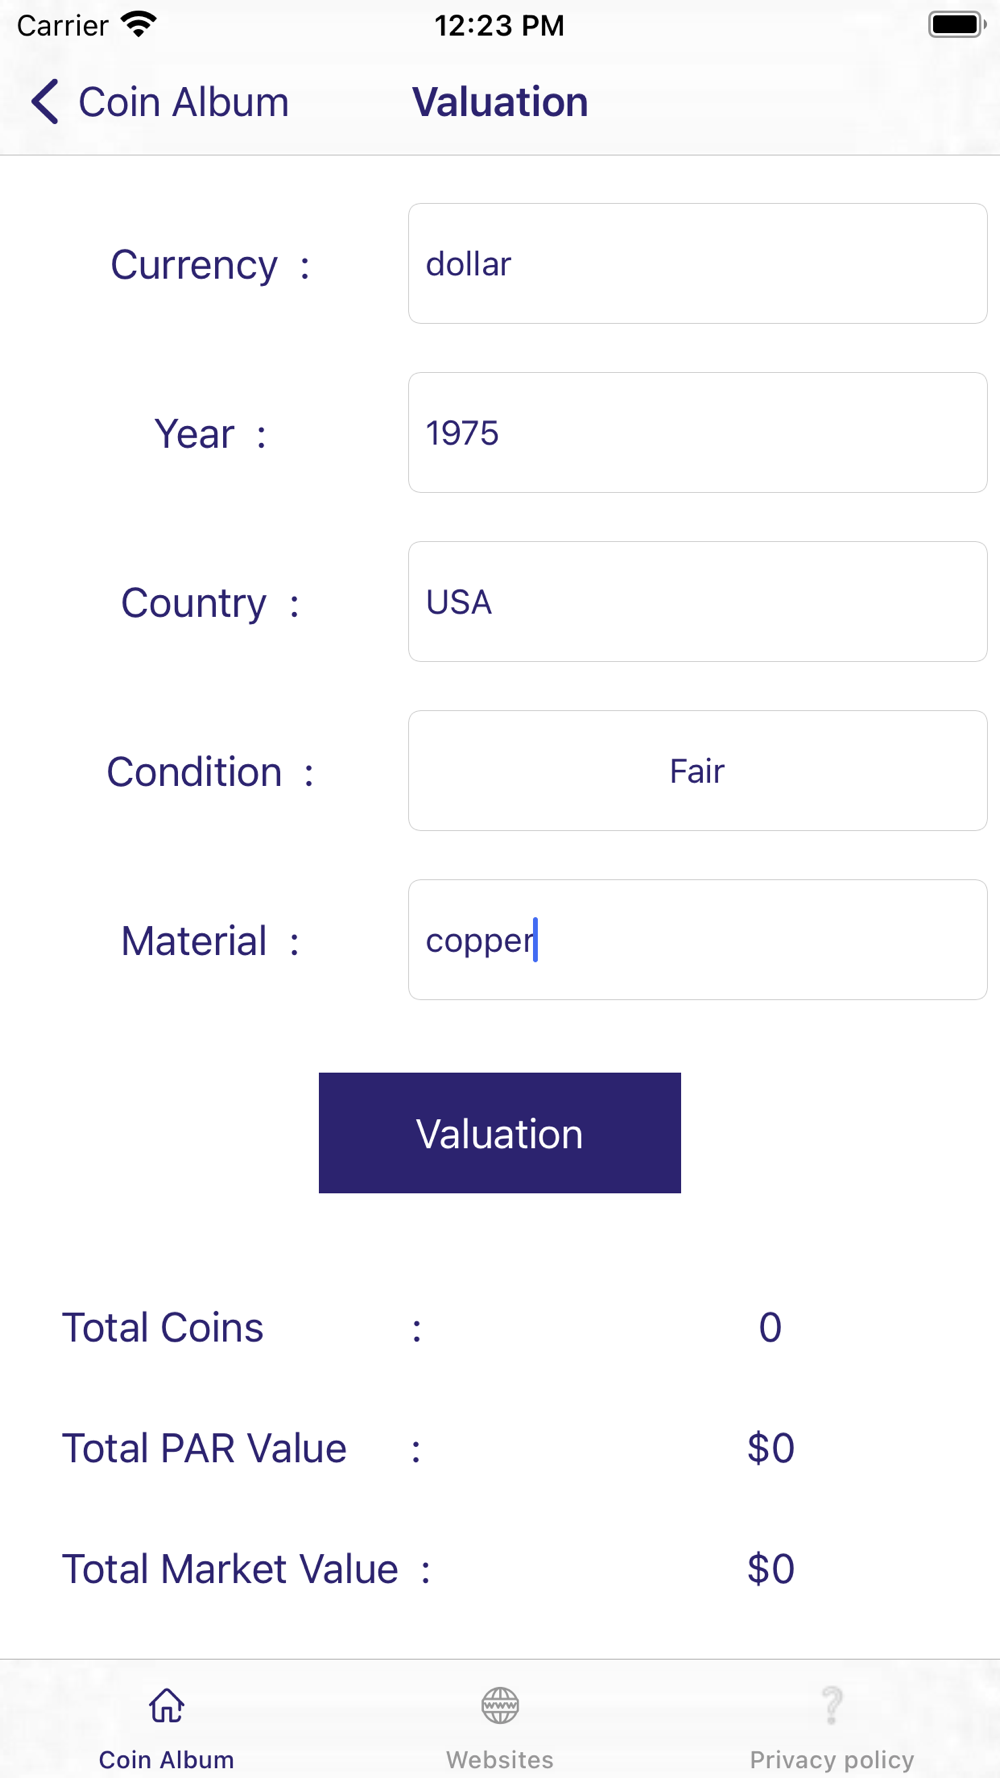Focus the Country field containing USA
The height and width of the screenshot is (1778, 1000).
point(698,602)
